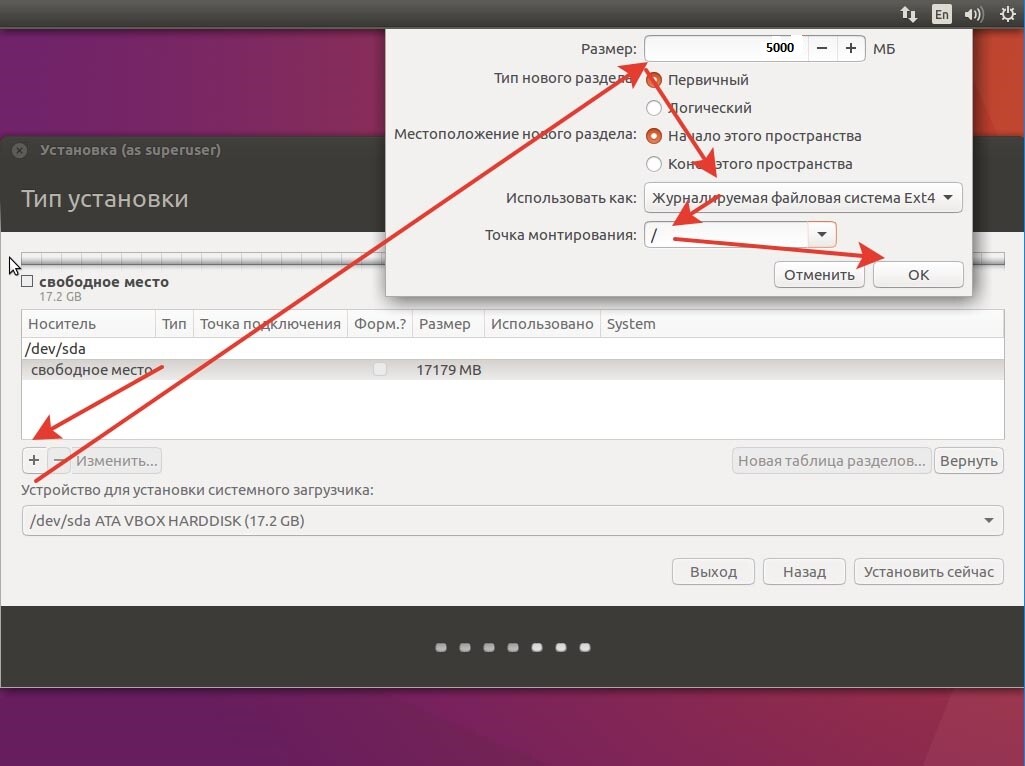1025x766 pixels.
Task: Click the Установить сейчас button
Action: pyautogui.click(x=928, y=571)
